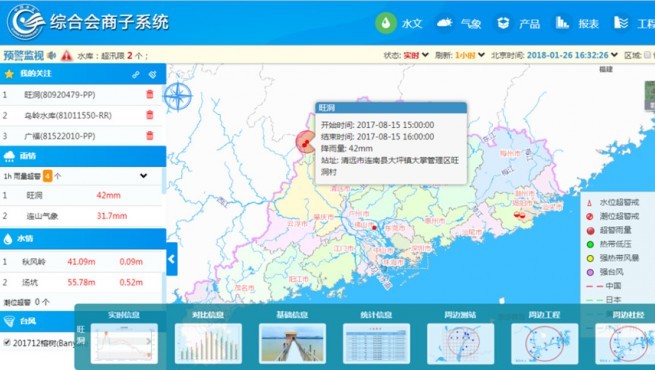Expand the 1h 雨量超警 chevron
655x370 pixels.
[144, 176]
